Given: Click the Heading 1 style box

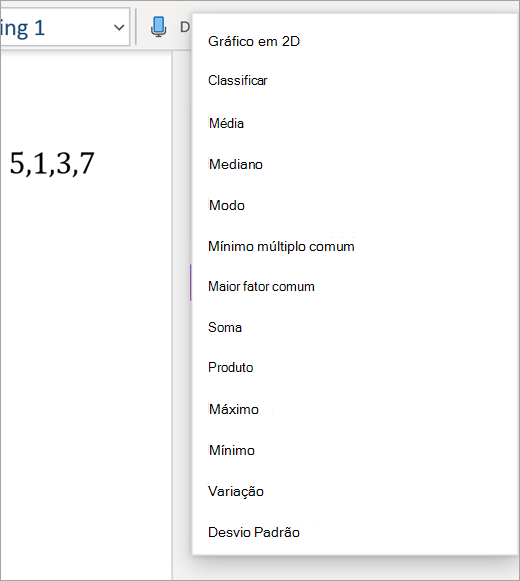Looking at the screenshot, I should (65, 27).
